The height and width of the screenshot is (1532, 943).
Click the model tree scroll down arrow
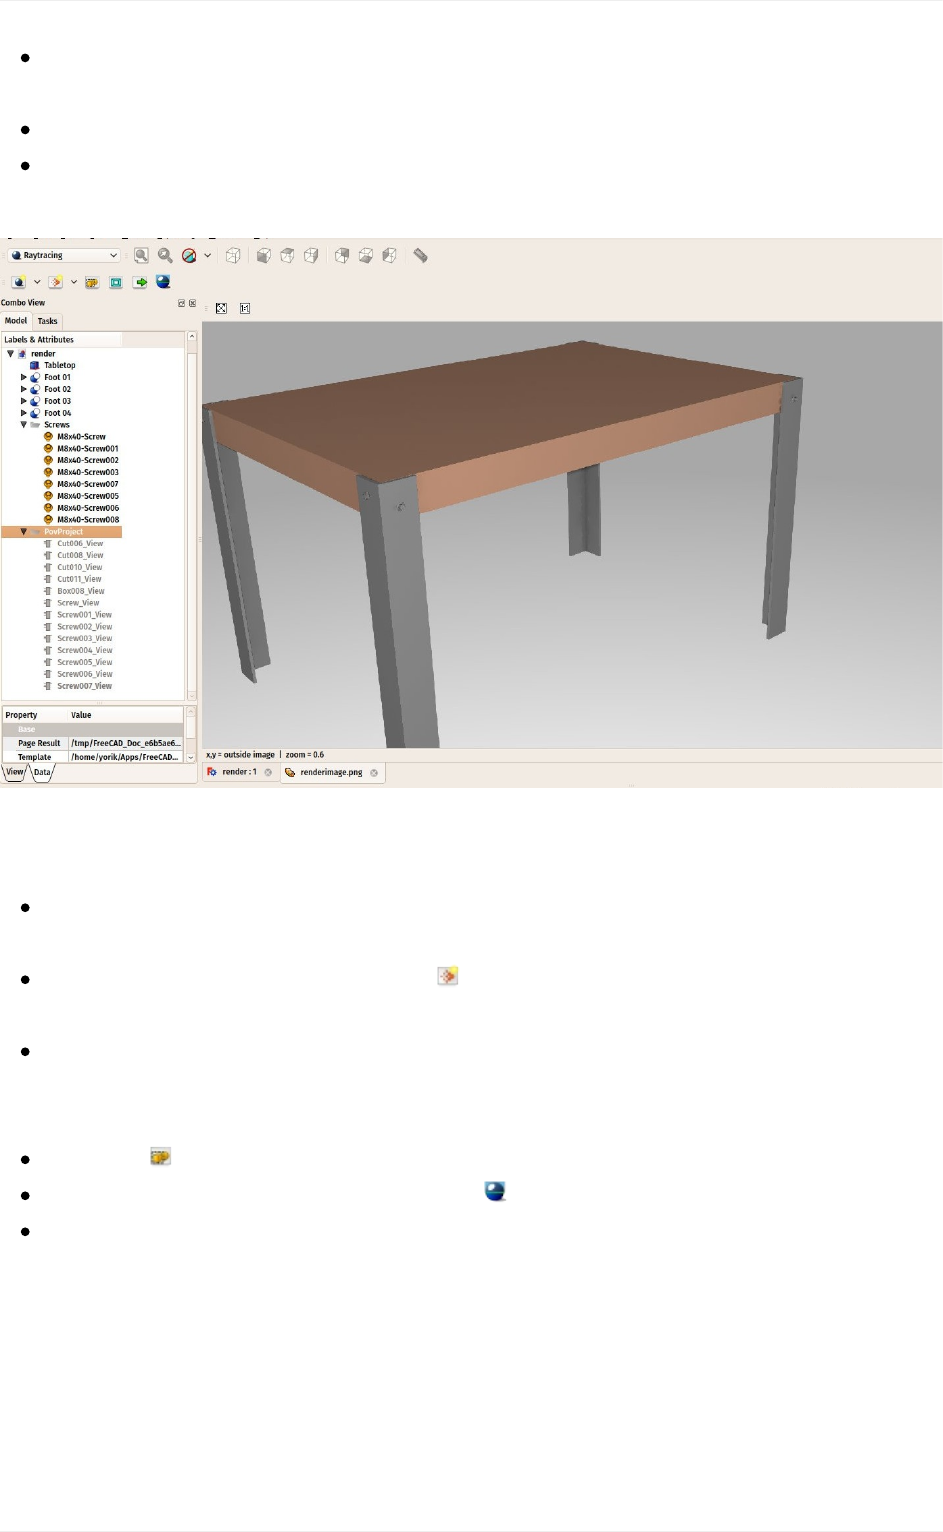(x=192, y=695)
